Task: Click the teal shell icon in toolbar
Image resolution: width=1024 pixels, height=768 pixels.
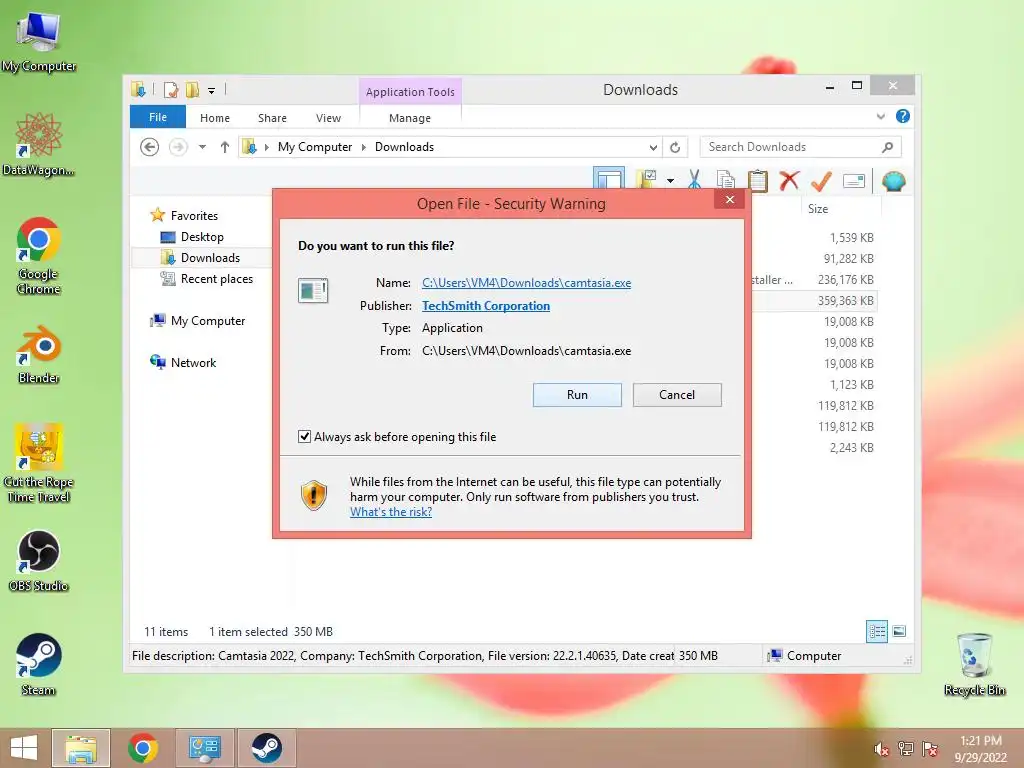Action: [x=893, y=181]
